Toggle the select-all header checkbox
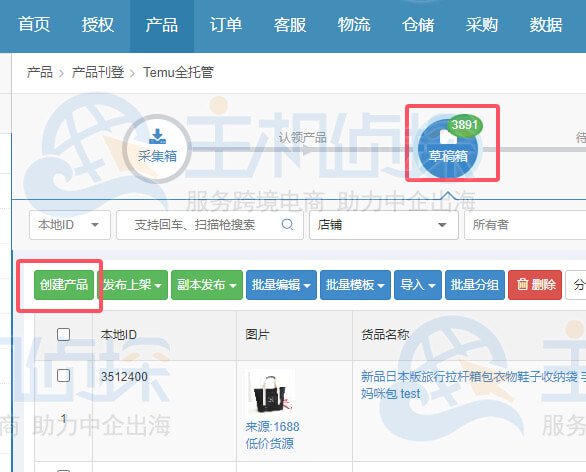586x472 pixels. click(x=64, y=334)
